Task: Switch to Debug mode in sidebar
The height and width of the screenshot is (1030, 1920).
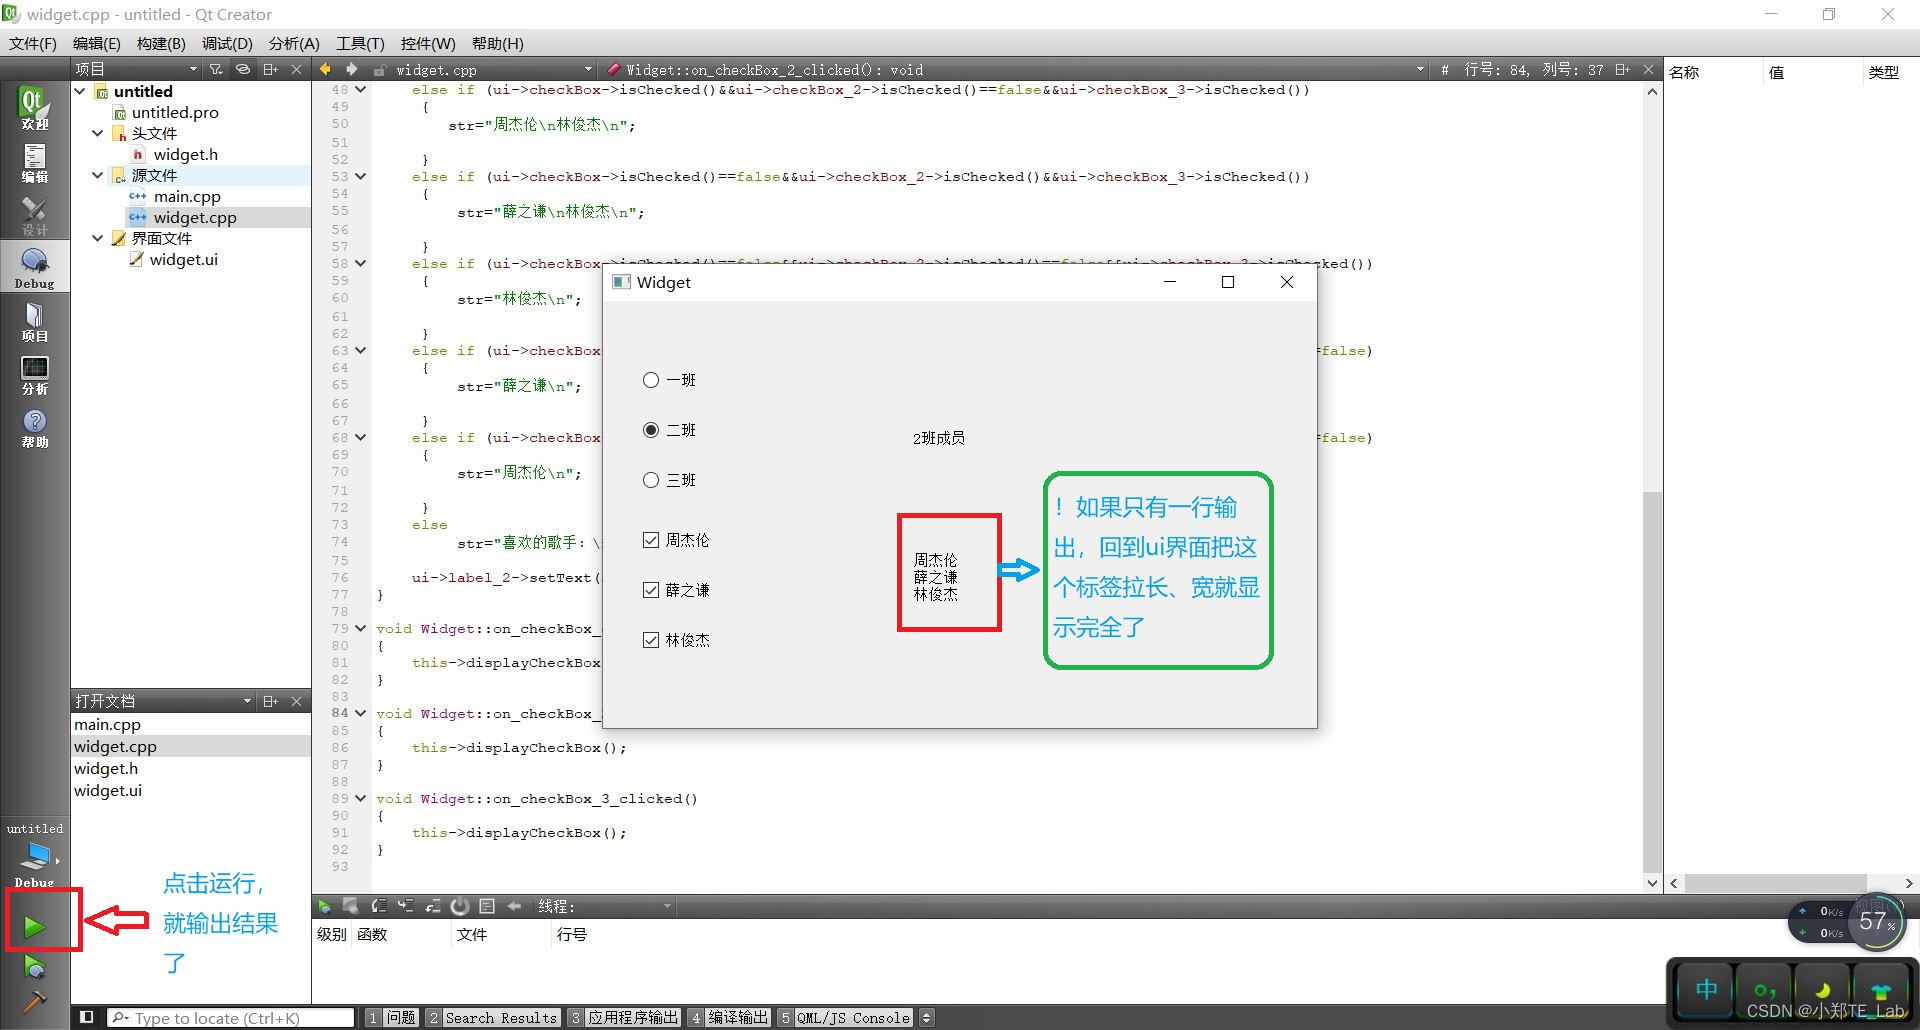Action: [34, 265]
